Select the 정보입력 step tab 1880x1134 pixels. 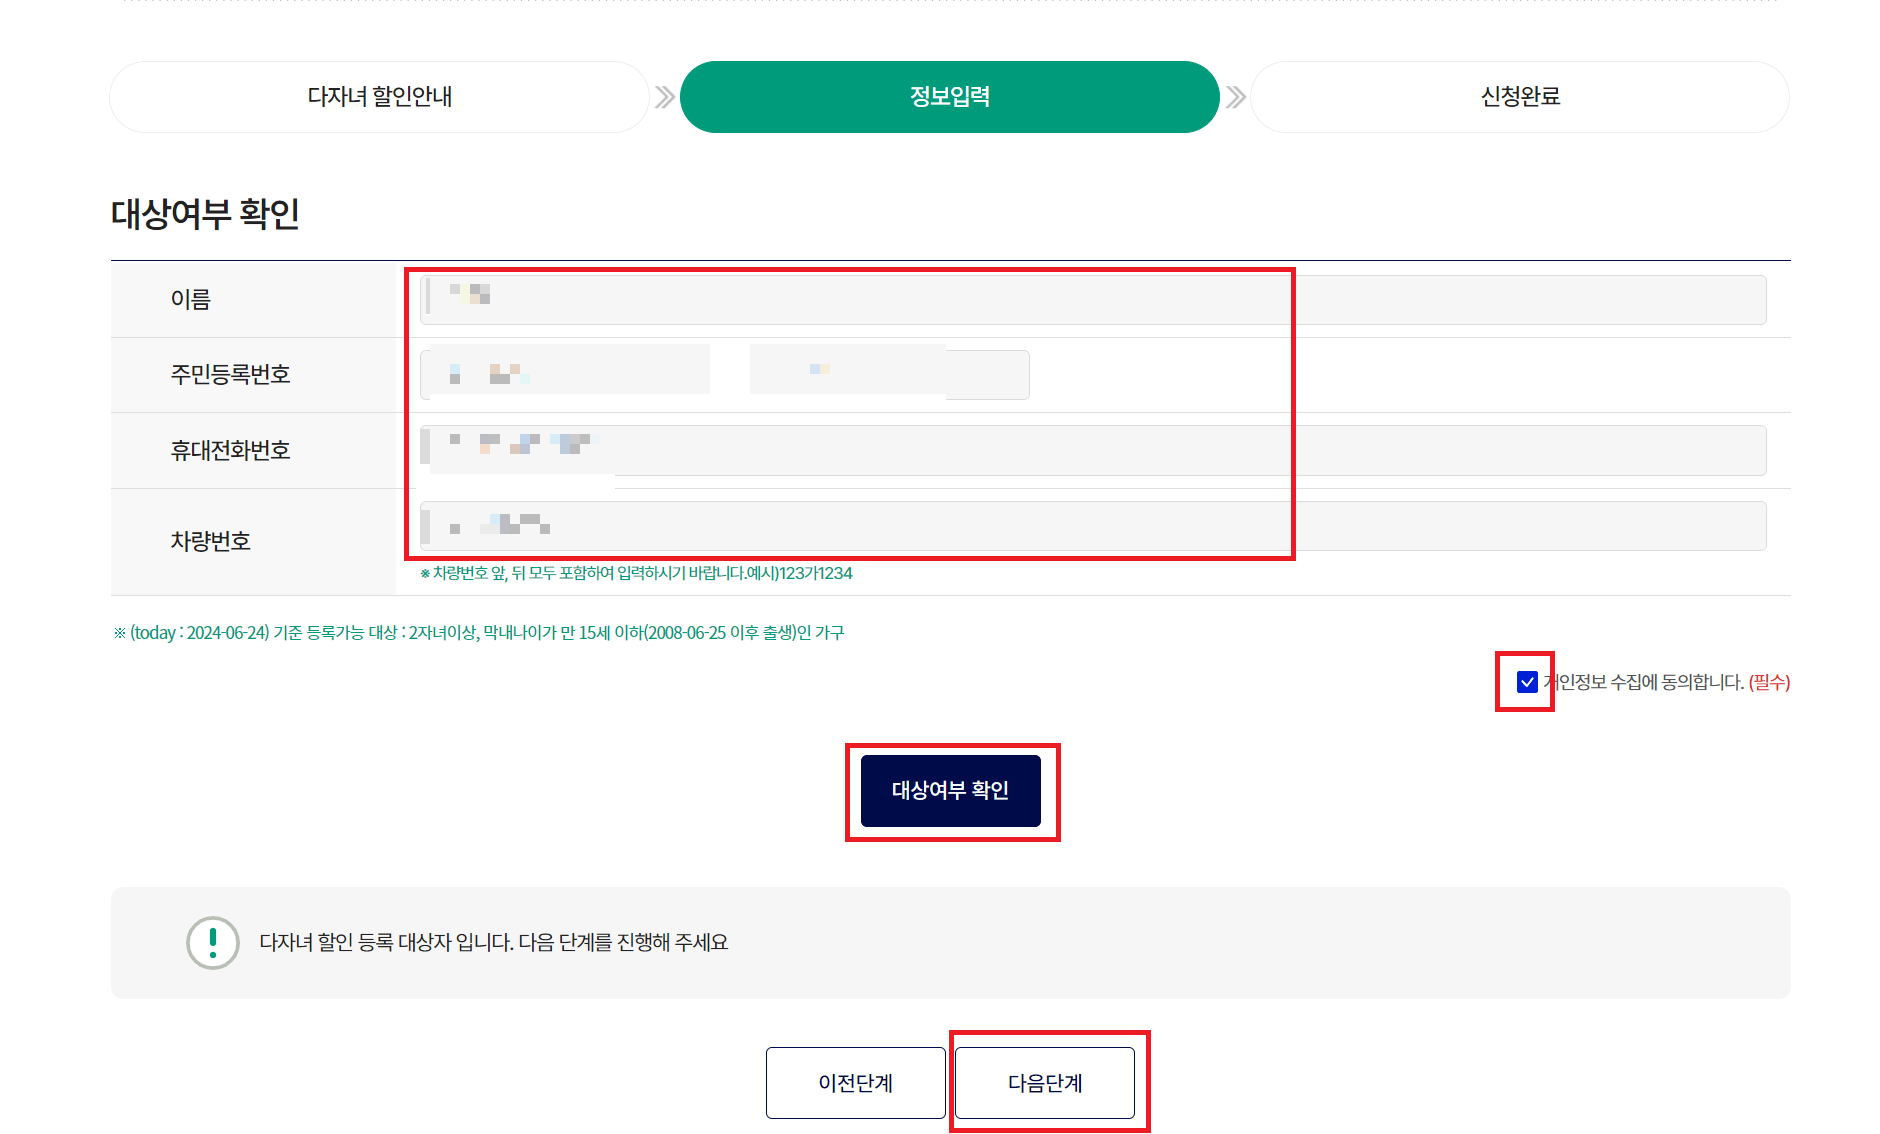point(948,96)
